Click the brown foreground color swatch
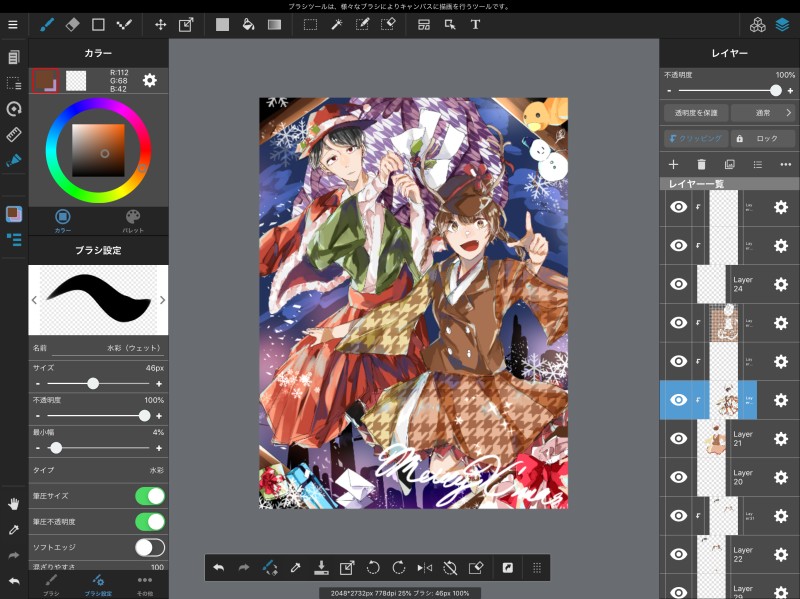The height and width of the screenshot is (599, 800). (45, 80)
